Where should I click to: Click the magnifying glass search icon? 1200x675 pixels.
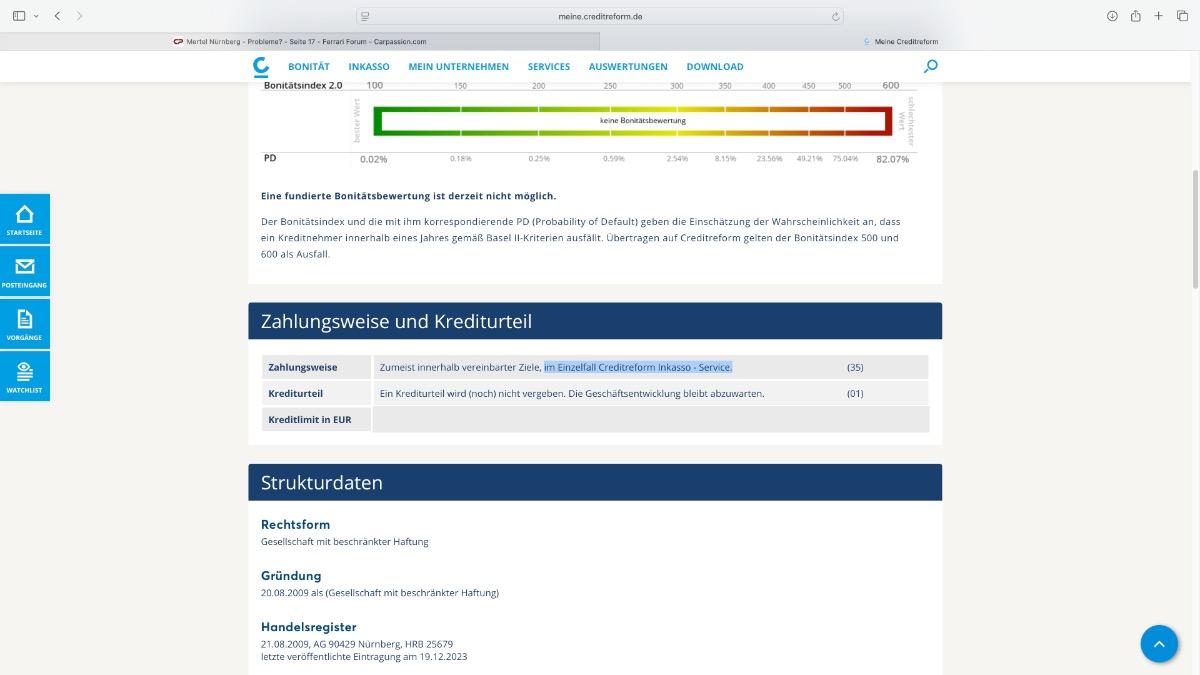click(931, 66)
